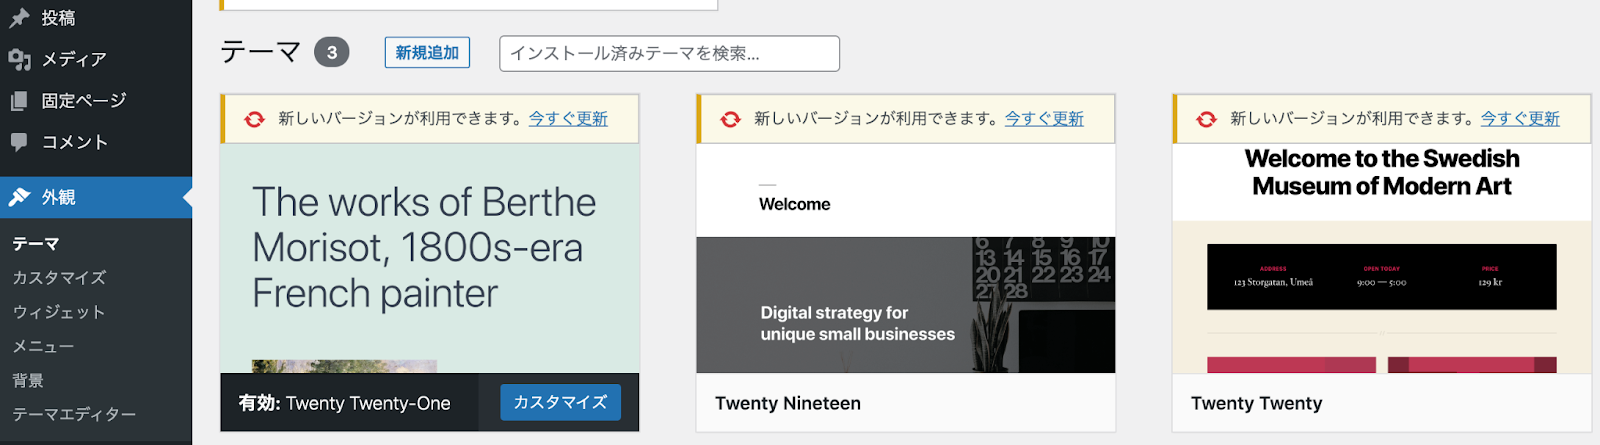The height and width of the screenshot is (445, 1600).
Task: Click the pushpin icon beside 投稿
Action: point(19,18)
